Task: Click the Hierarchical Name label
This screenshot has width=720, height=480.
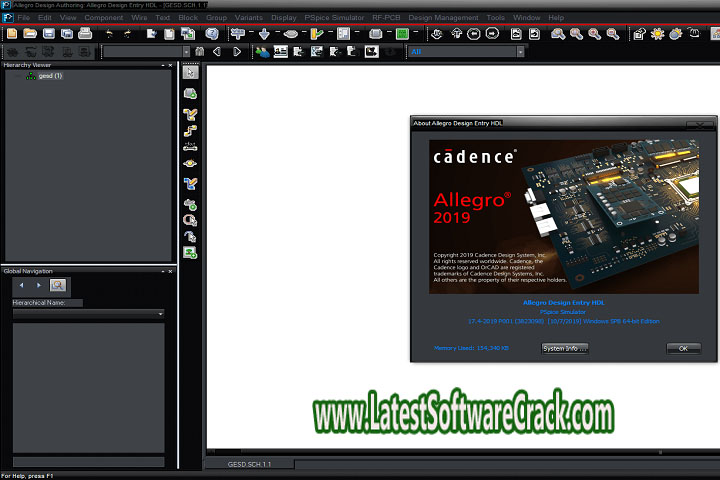Action: tap(39, 303)
